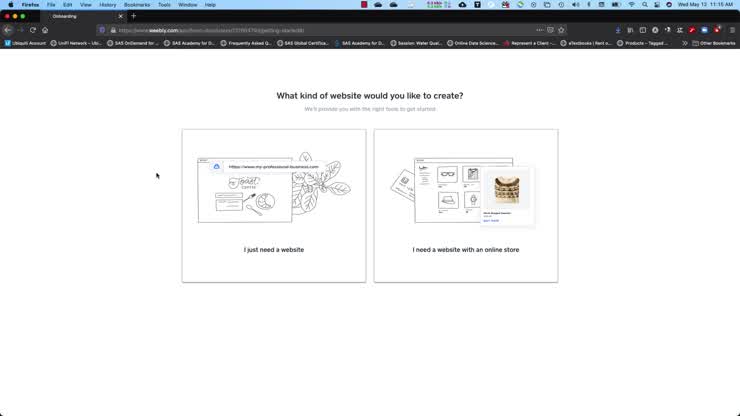Open the Frequently Asked Q... bookmark
Viewport: 740px width, 416px height.
(247, 43)
